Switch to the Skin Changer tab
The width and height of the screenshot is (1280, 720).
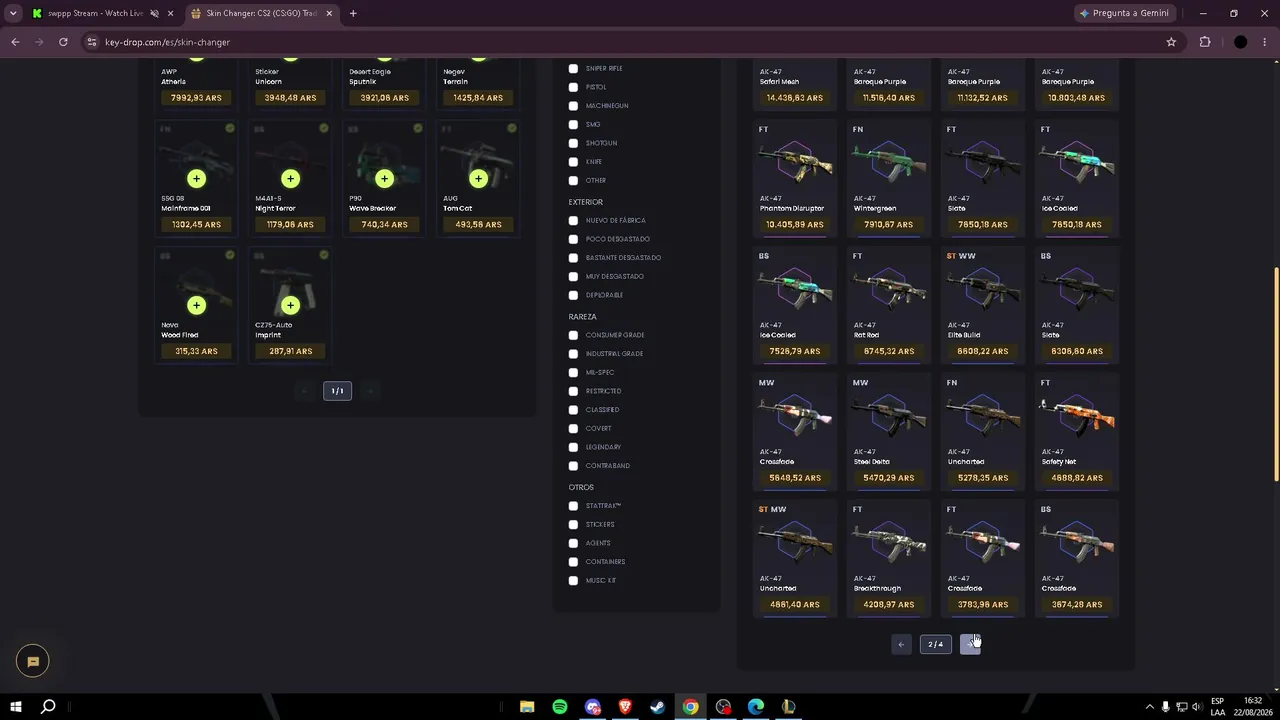pyautogui.click(x=262, y=13)
